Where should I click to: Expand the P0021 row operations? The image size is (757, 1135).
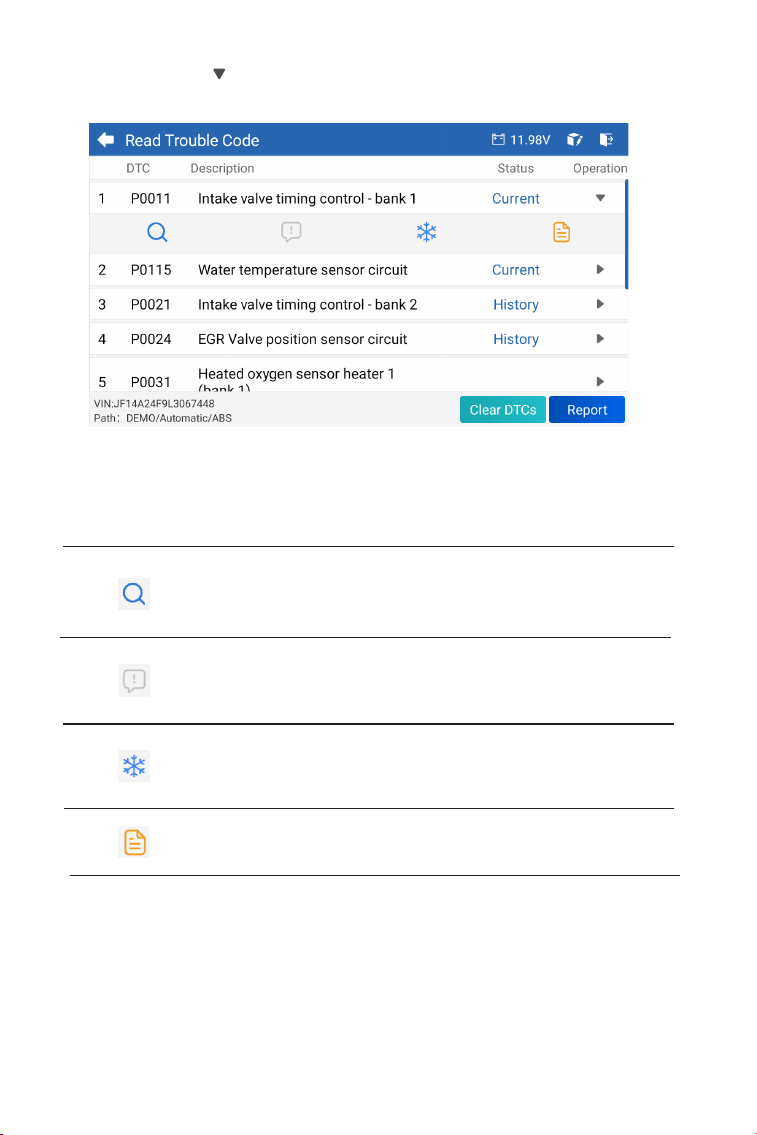(x=600, y=304)
